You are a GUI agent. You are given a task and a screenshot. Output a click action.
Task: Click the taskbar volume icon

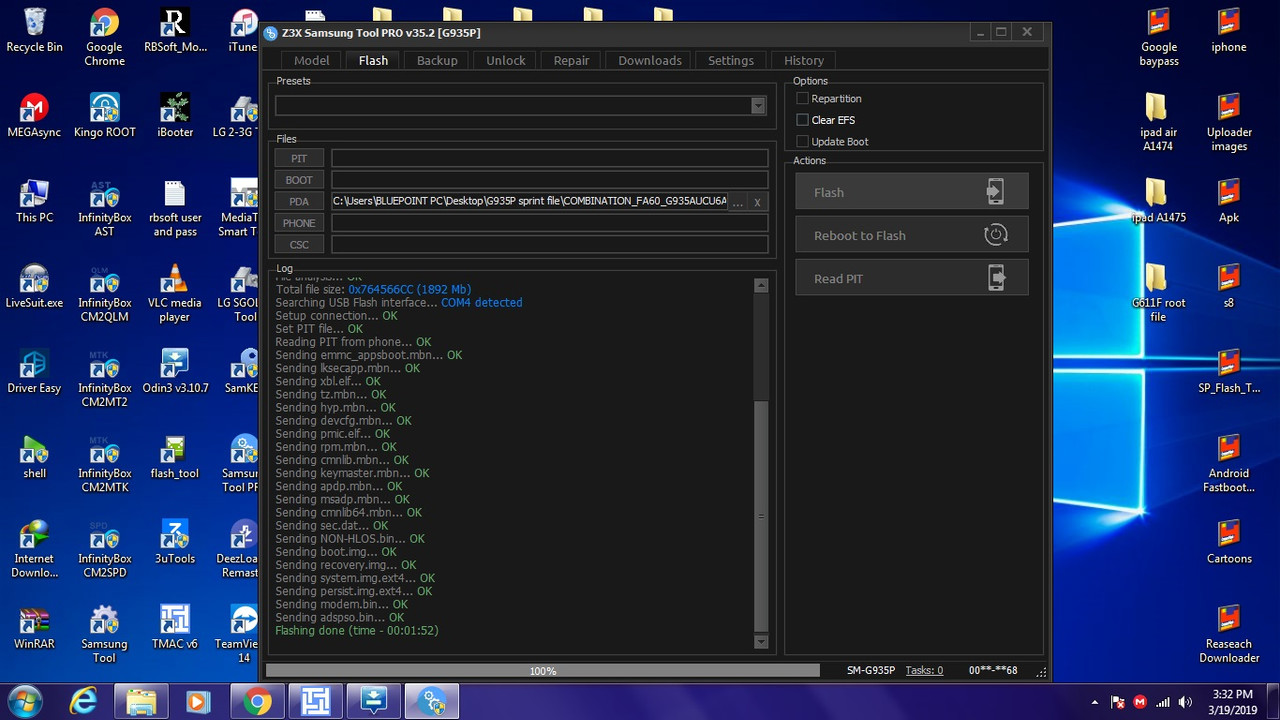coord(1185,702)
